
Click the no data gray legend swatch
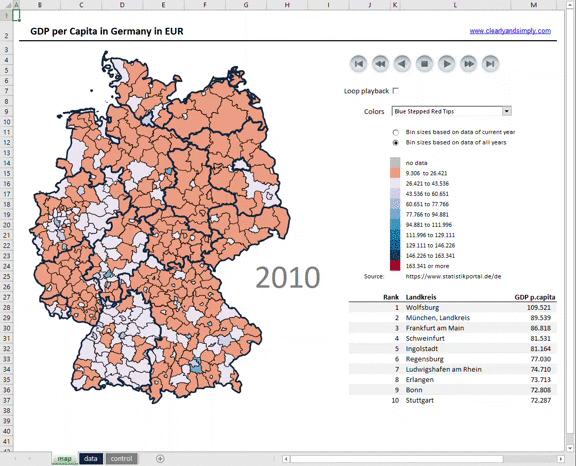point(395,163)
